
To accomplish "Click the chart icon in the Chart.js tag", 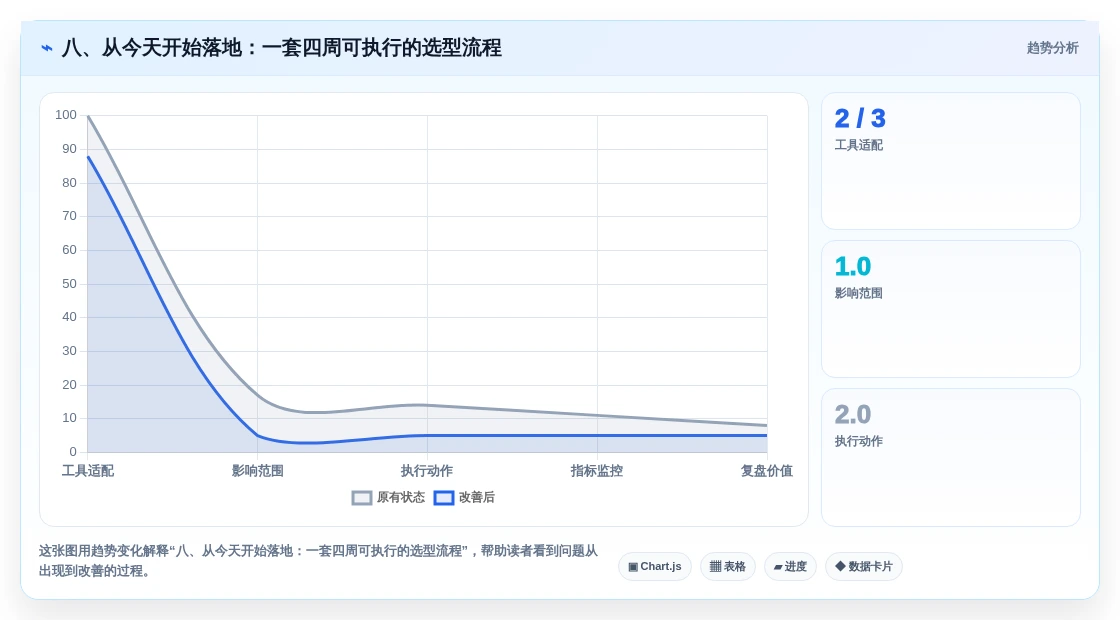I will [x=633, y=566].
